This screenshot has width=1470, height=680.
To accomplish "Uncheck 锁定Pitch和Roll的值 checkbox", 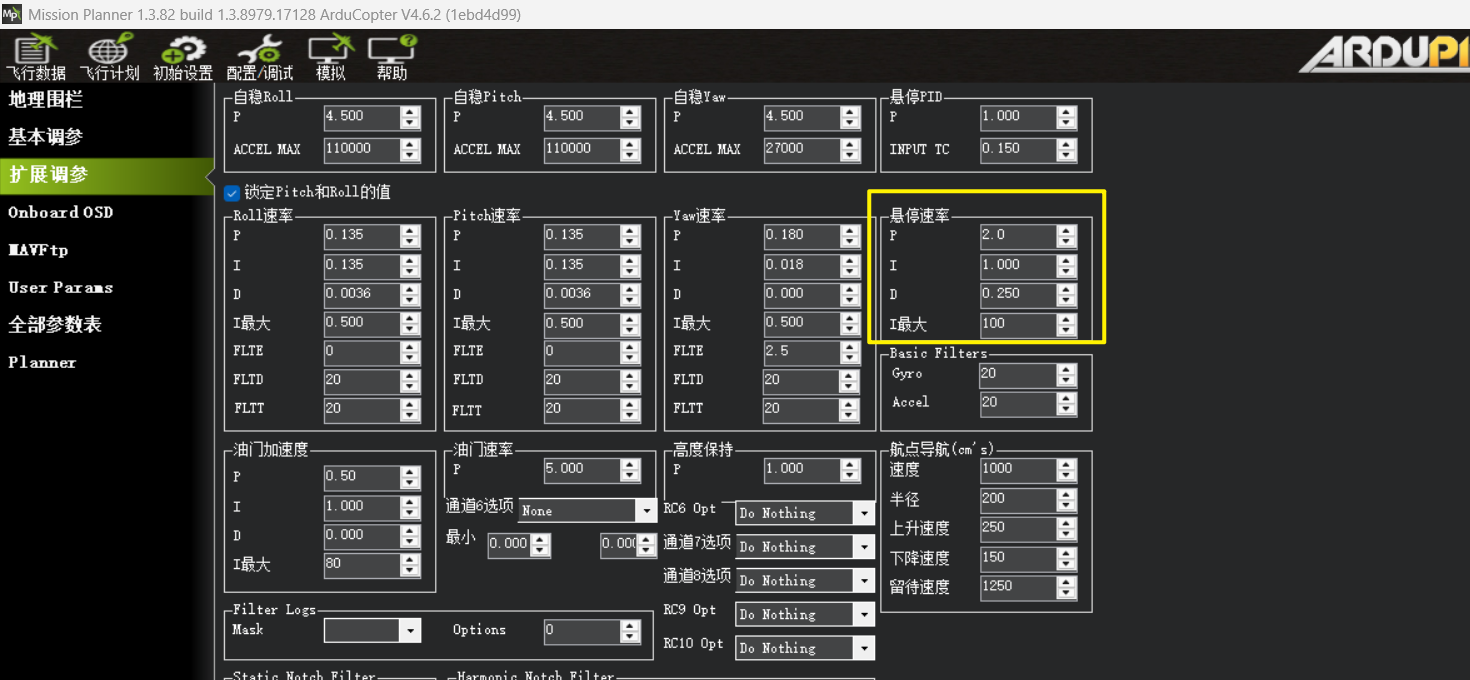I will coord(232,192).
